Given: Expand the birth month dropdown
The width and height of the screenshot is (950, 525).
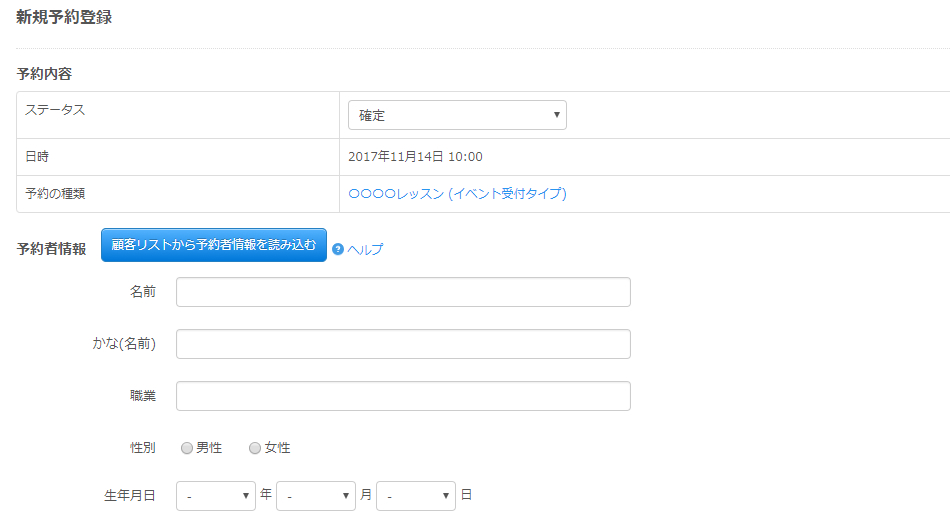Looking at the screenshot, I should click(x=316, y=496).
